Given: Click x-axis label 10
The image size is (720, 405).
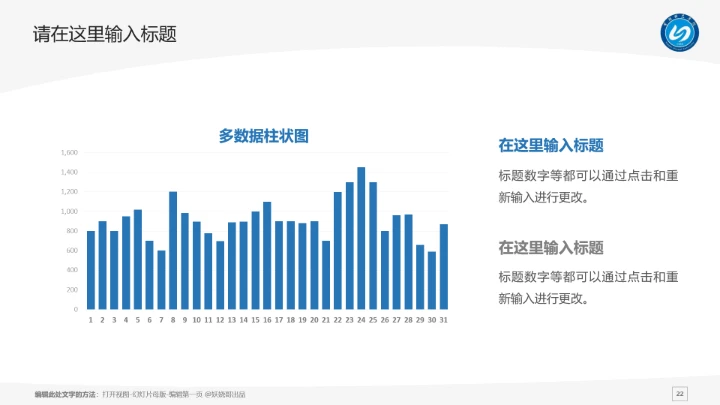Looking at the screenshot, I should (197, 320).
